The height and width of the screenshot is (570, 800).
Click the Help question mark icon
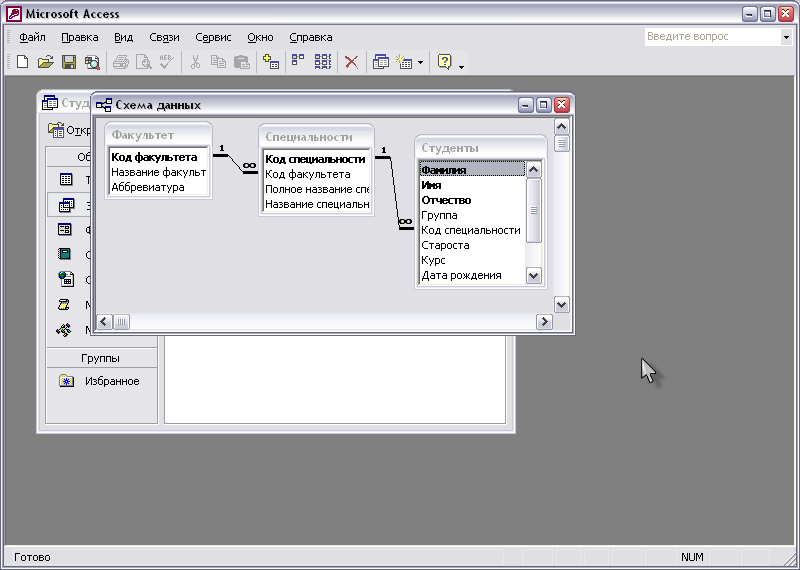(444, 62)
